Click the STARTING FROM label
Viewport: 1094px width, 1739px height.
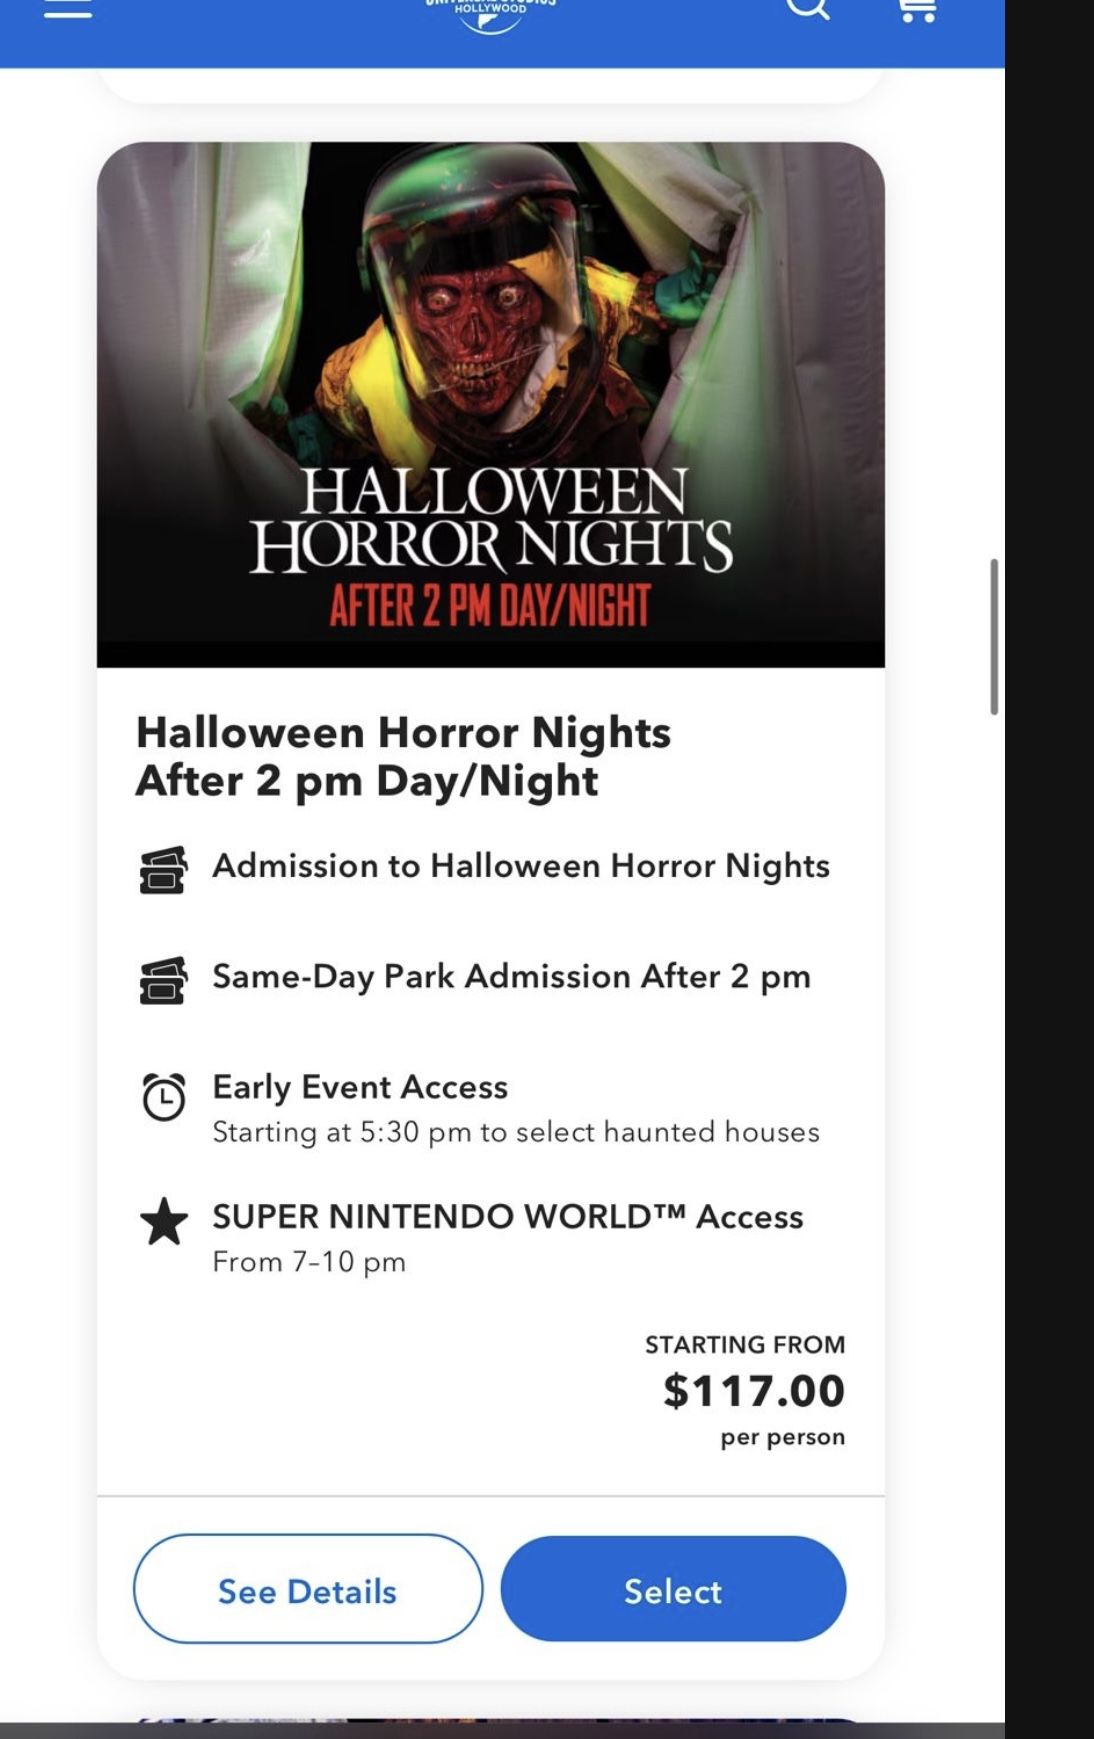[744, 1344]
